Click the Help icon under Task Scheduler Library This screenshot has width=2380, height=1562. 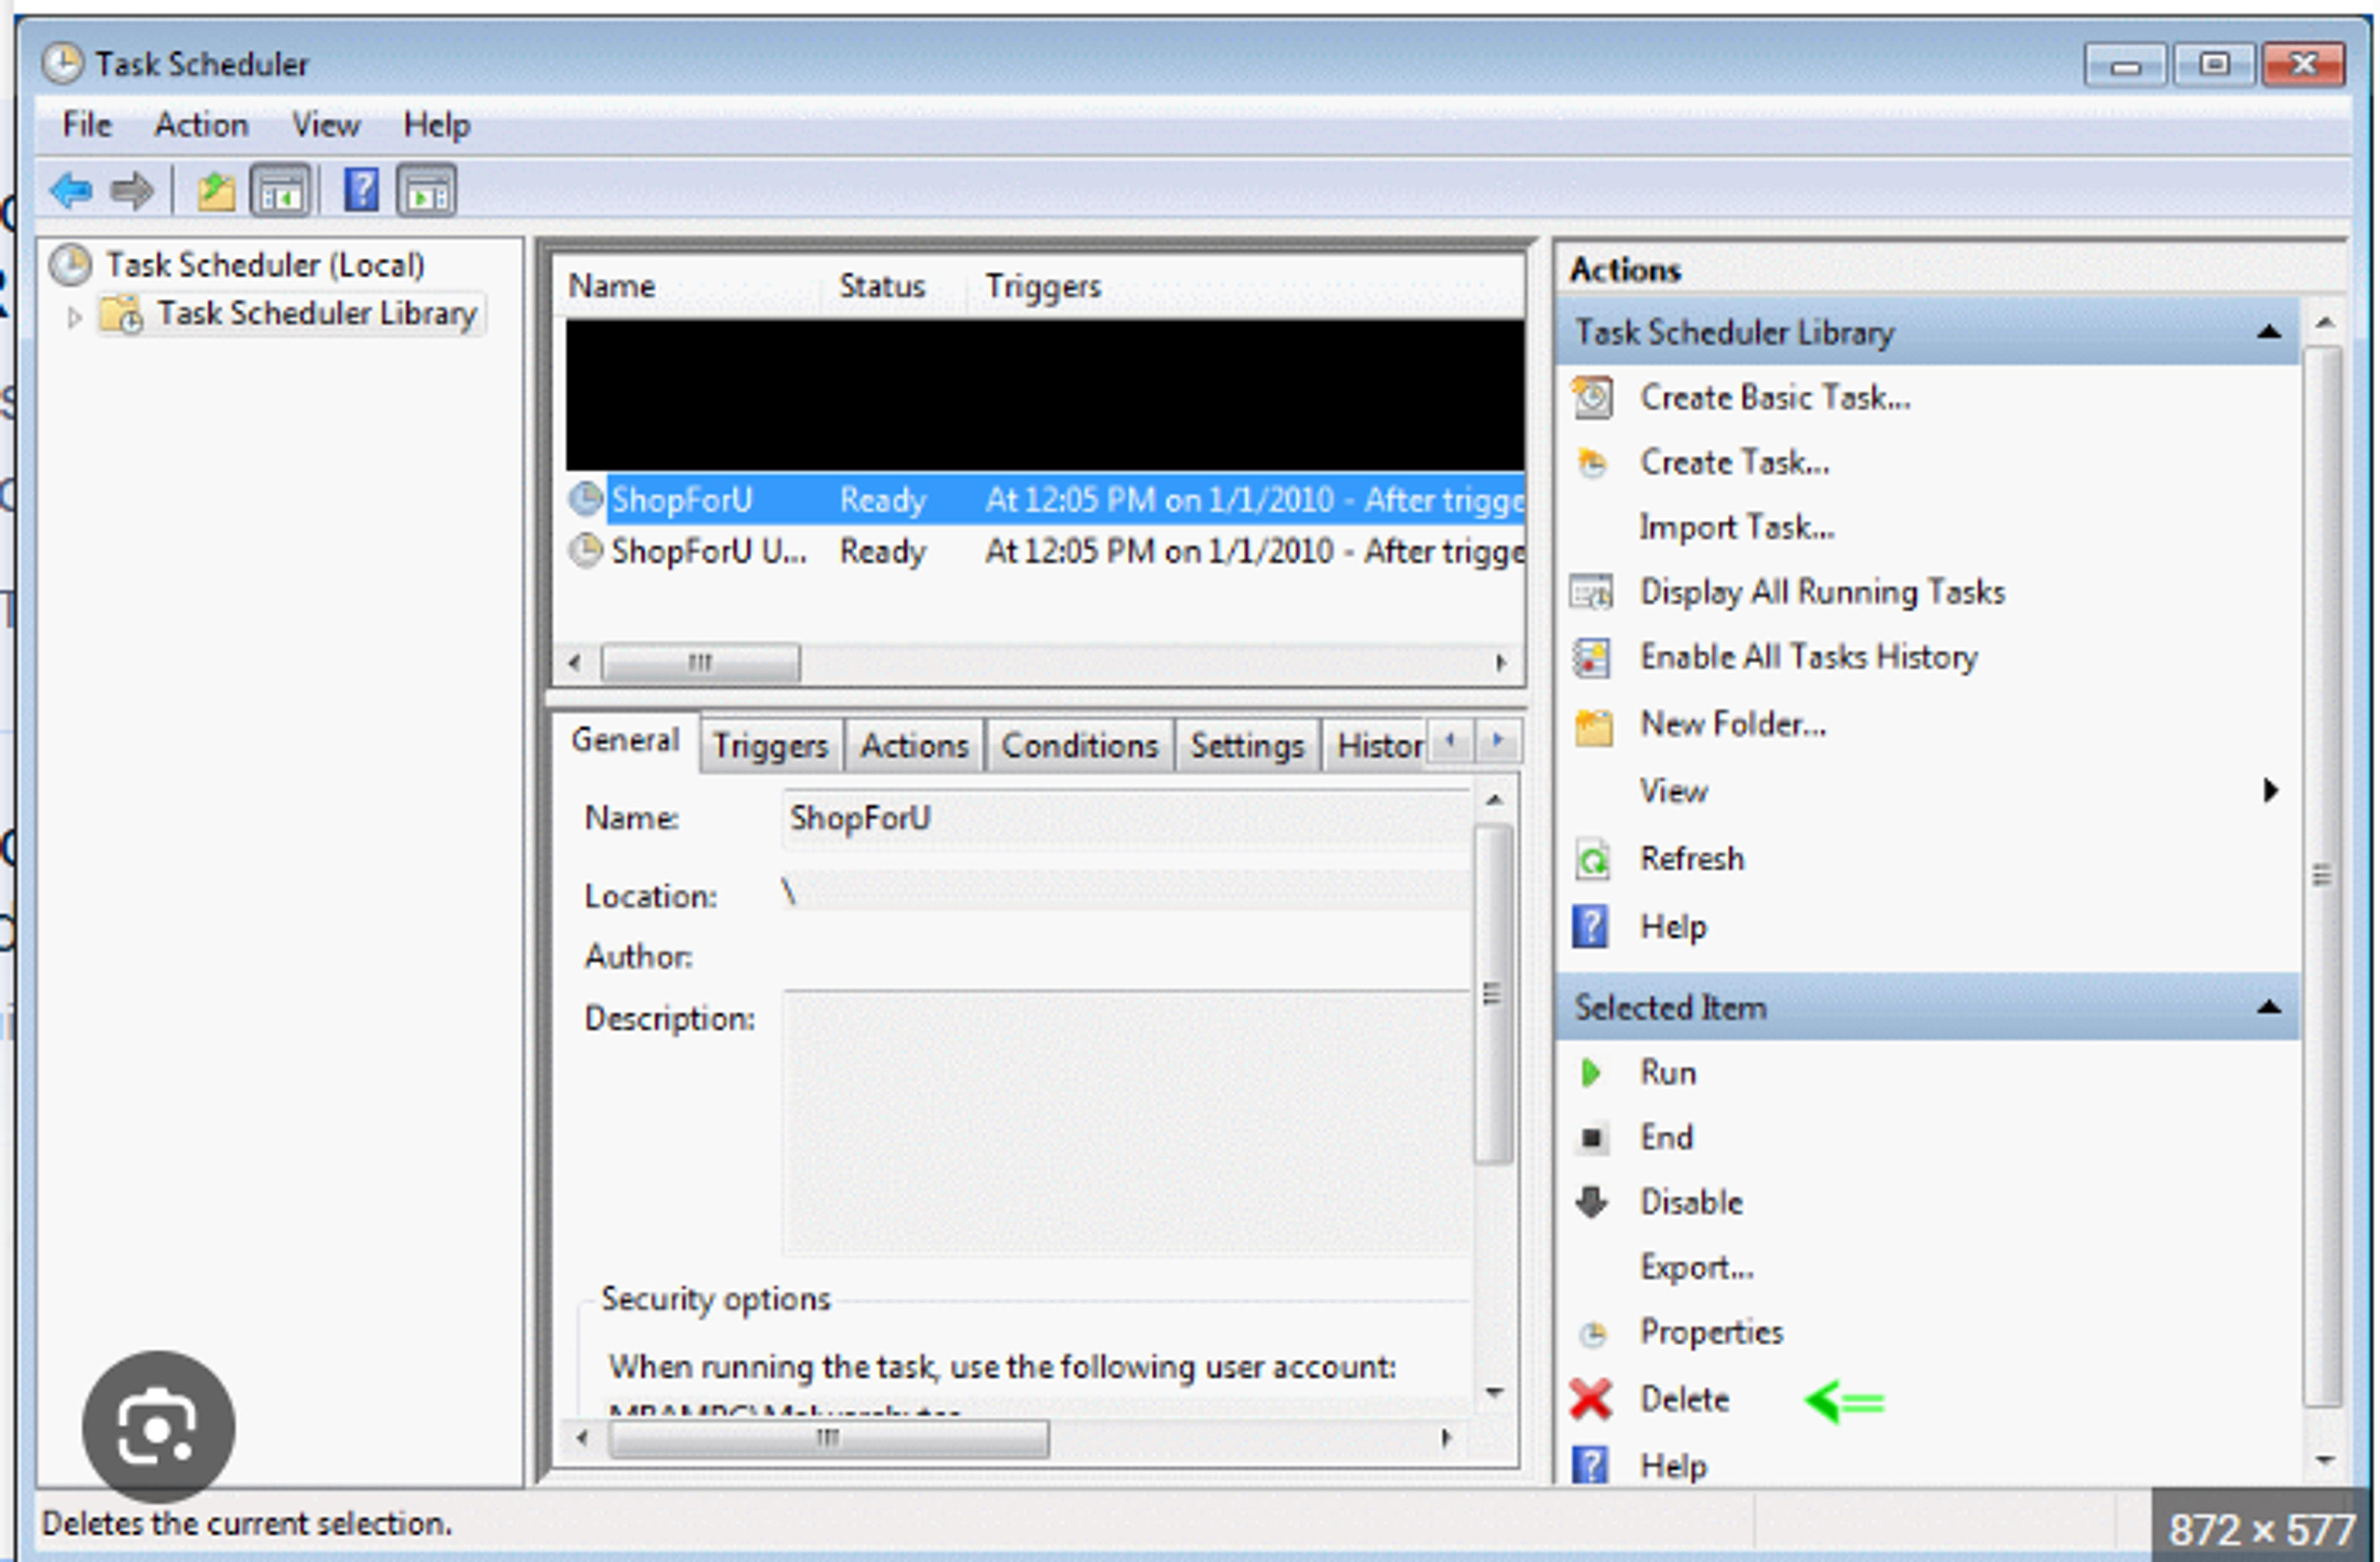1591,927
